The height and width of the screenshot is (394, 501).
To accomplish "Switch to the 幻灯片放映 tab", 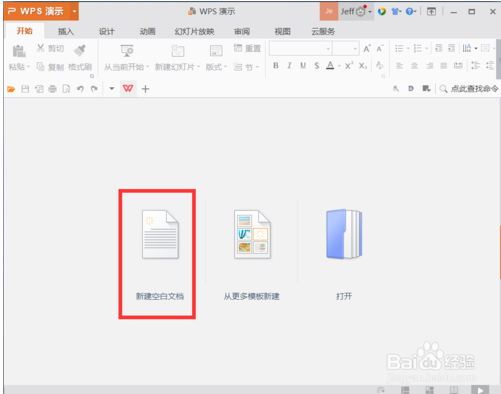I will coord(195,31).
